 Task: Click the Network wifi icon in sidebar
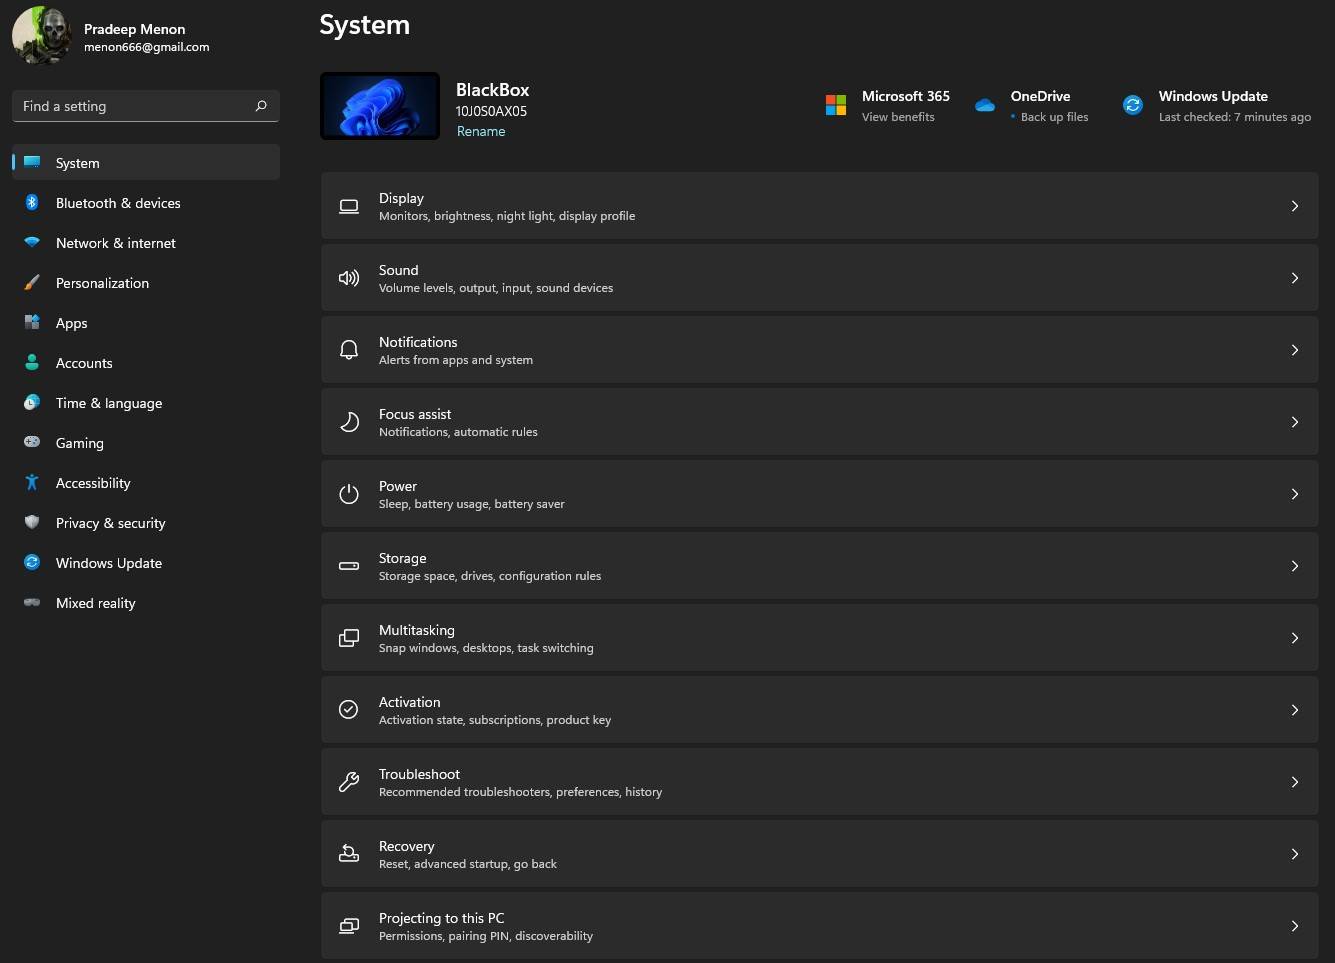pos(32,242)
